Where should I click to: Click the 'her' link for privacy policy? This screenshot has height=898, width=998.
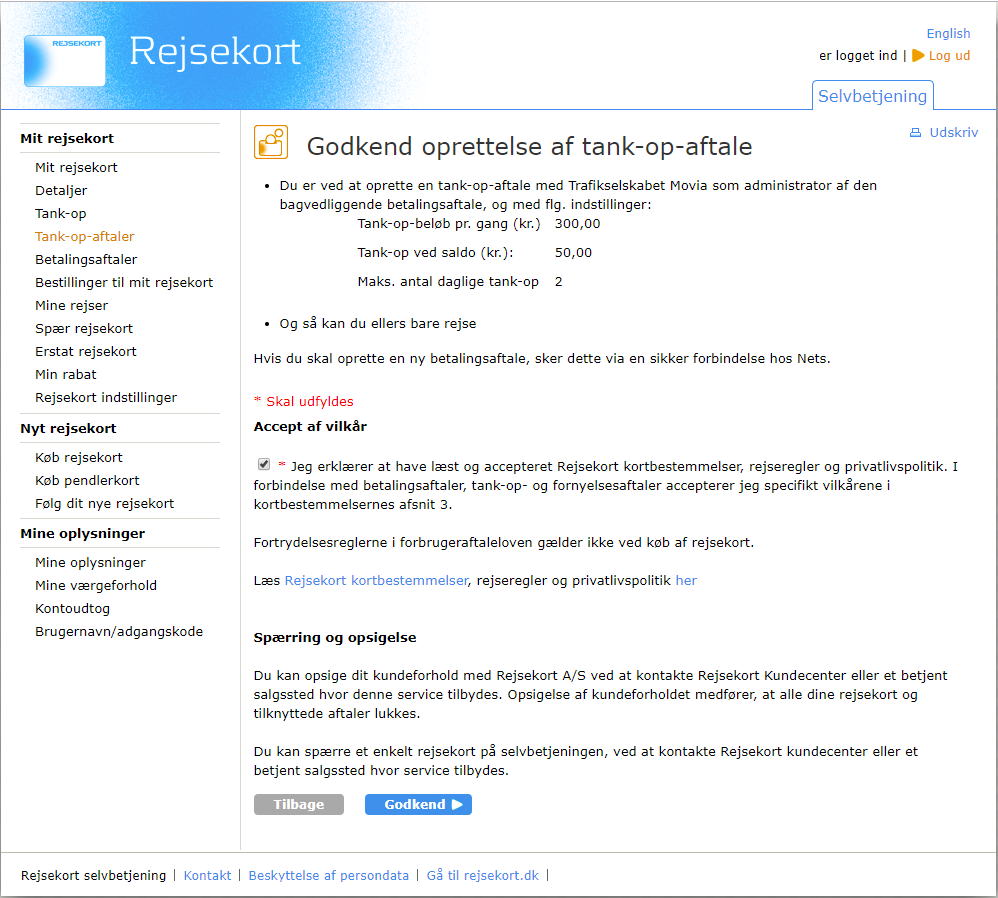pos(686,580)
